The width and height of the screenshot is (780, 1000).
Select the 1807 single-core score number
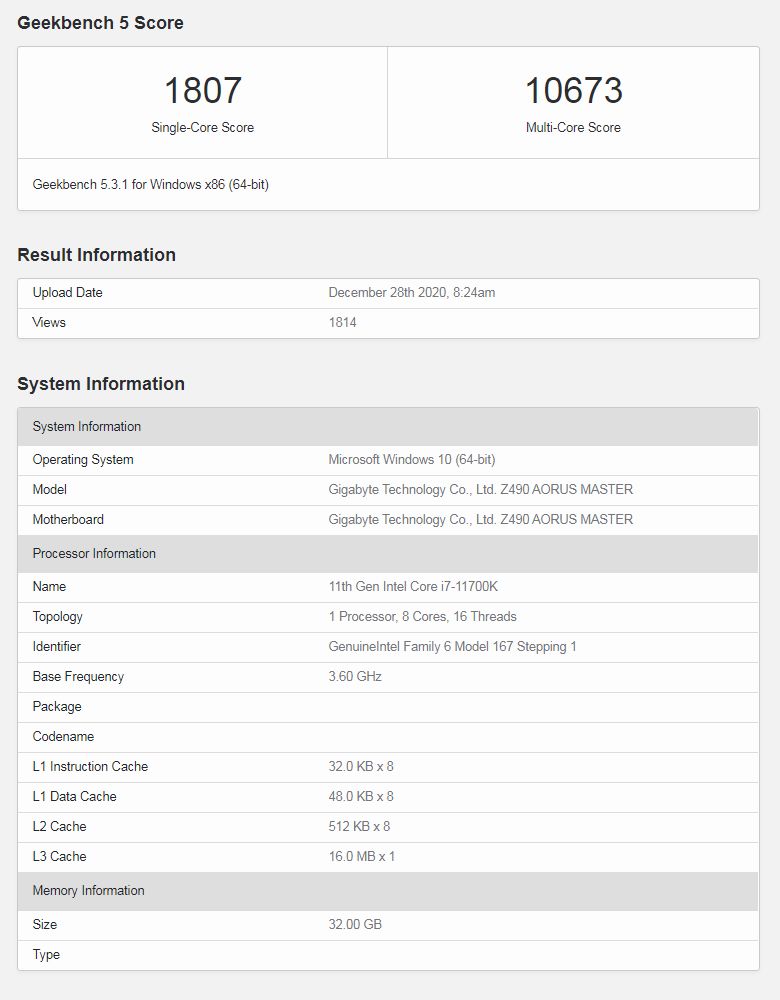(x=203, y=90)
